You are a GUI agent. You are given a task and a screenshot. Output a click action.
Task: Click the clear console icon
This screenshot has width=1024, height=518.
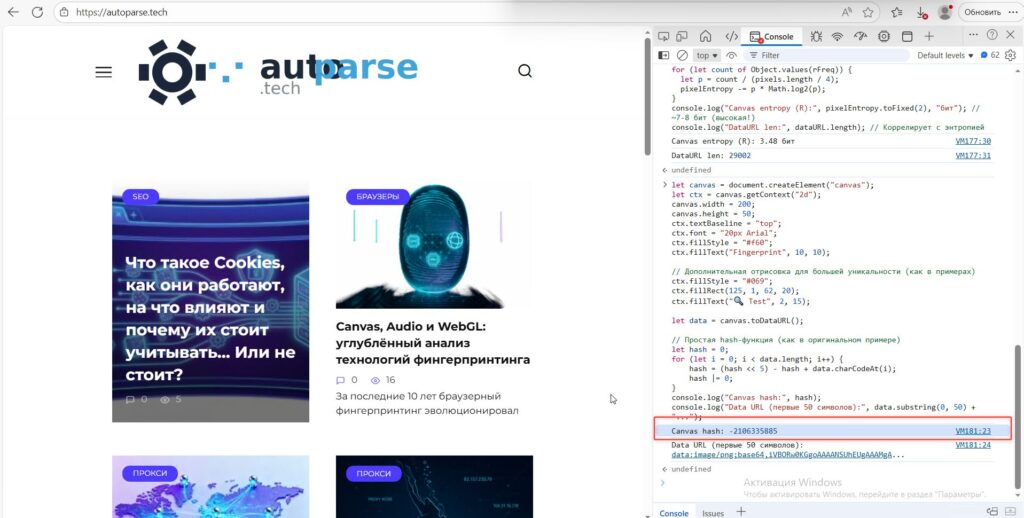(682, 56)
